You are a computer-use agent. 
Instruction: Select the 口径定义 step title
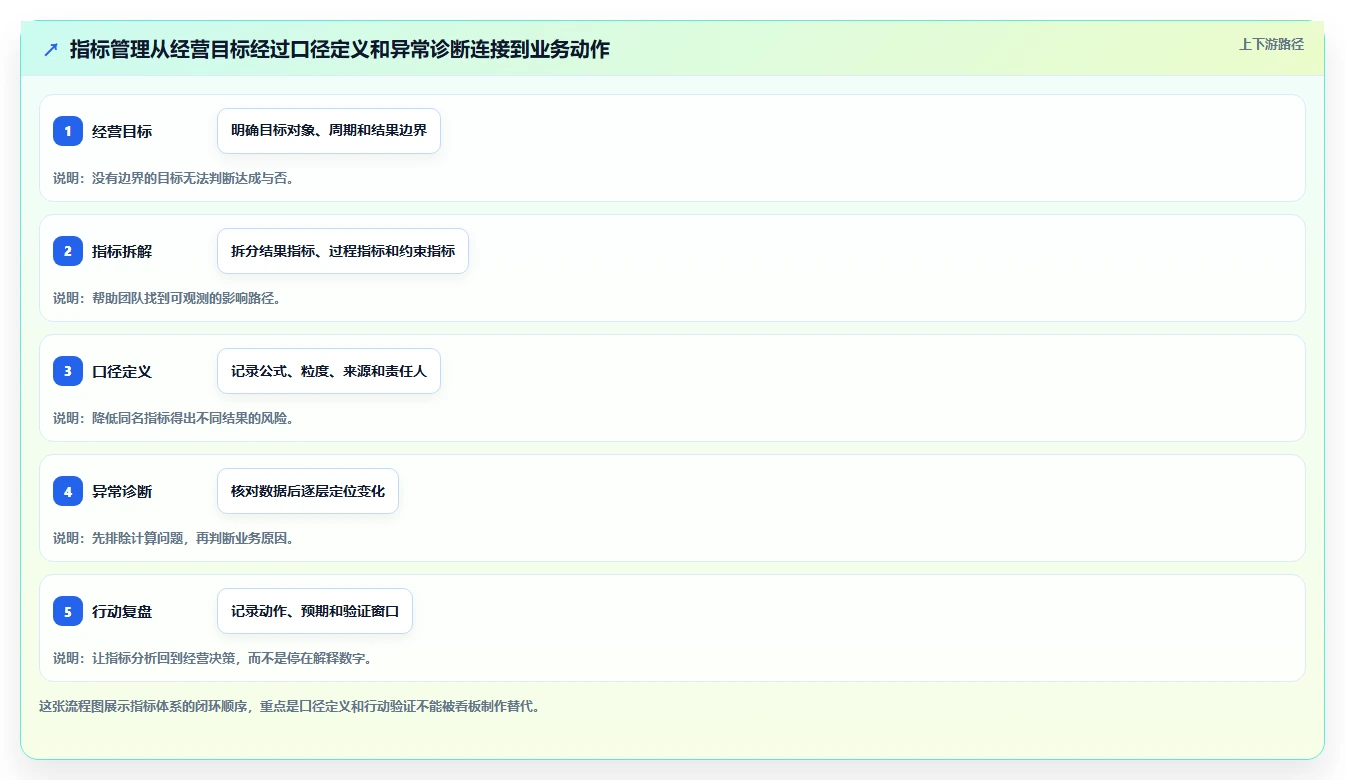pyautogui.click(x=122, y=371)
